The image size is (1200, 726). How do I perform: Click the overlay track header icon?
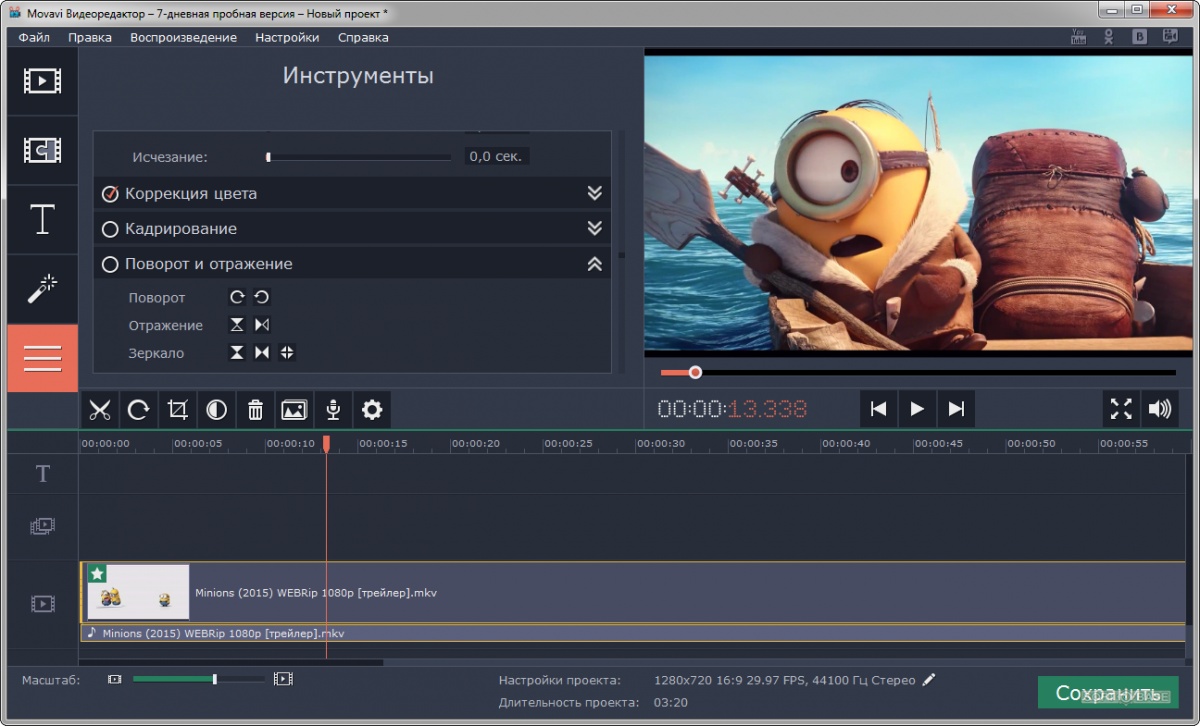(42, 526)
